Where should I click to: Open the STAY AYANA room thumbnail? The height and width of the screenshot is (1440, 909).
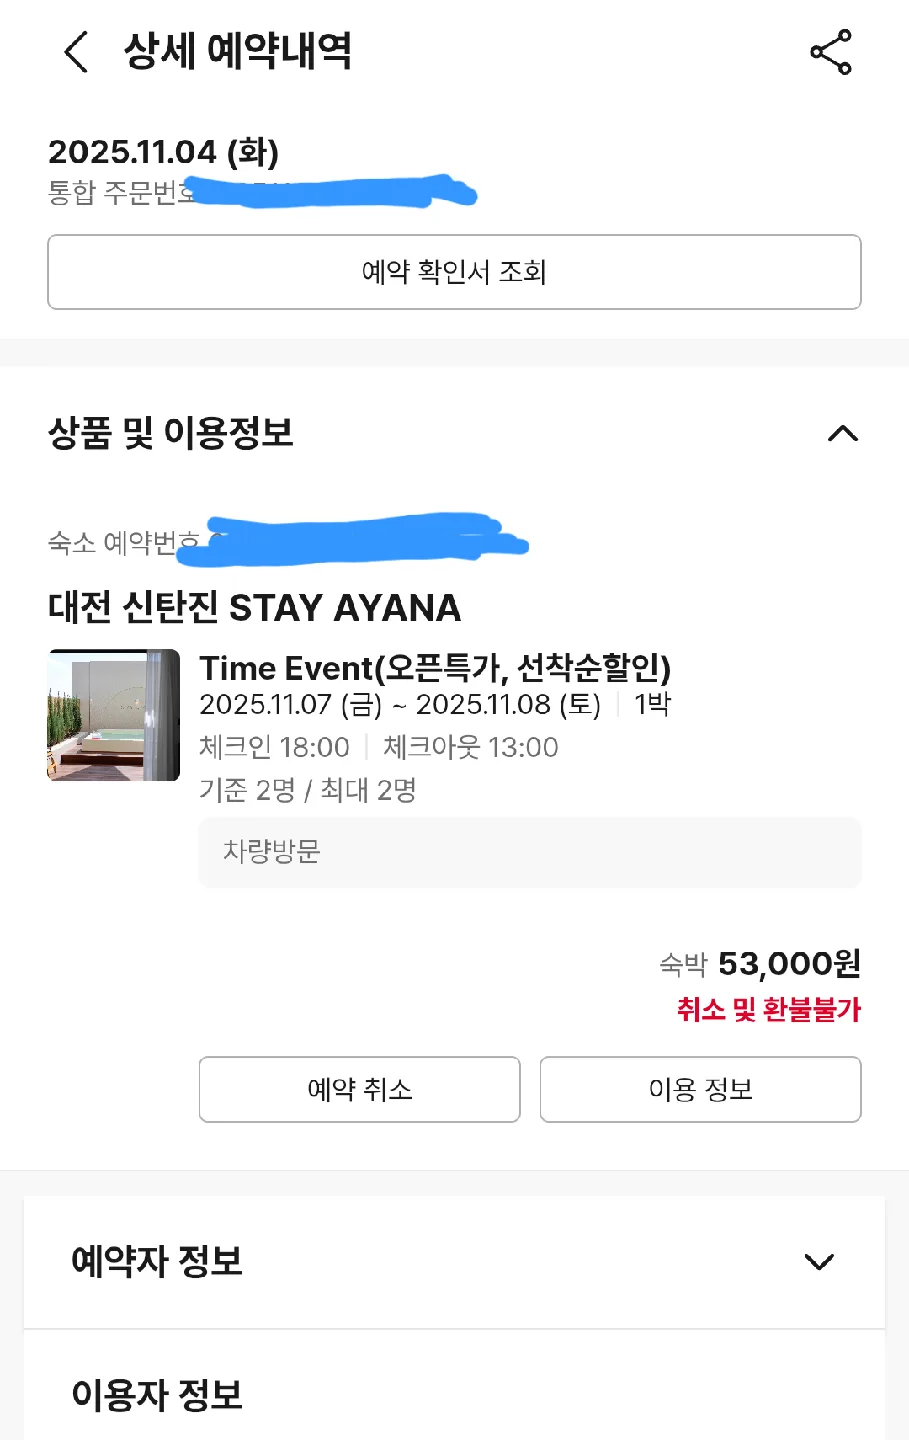[114, 715]
